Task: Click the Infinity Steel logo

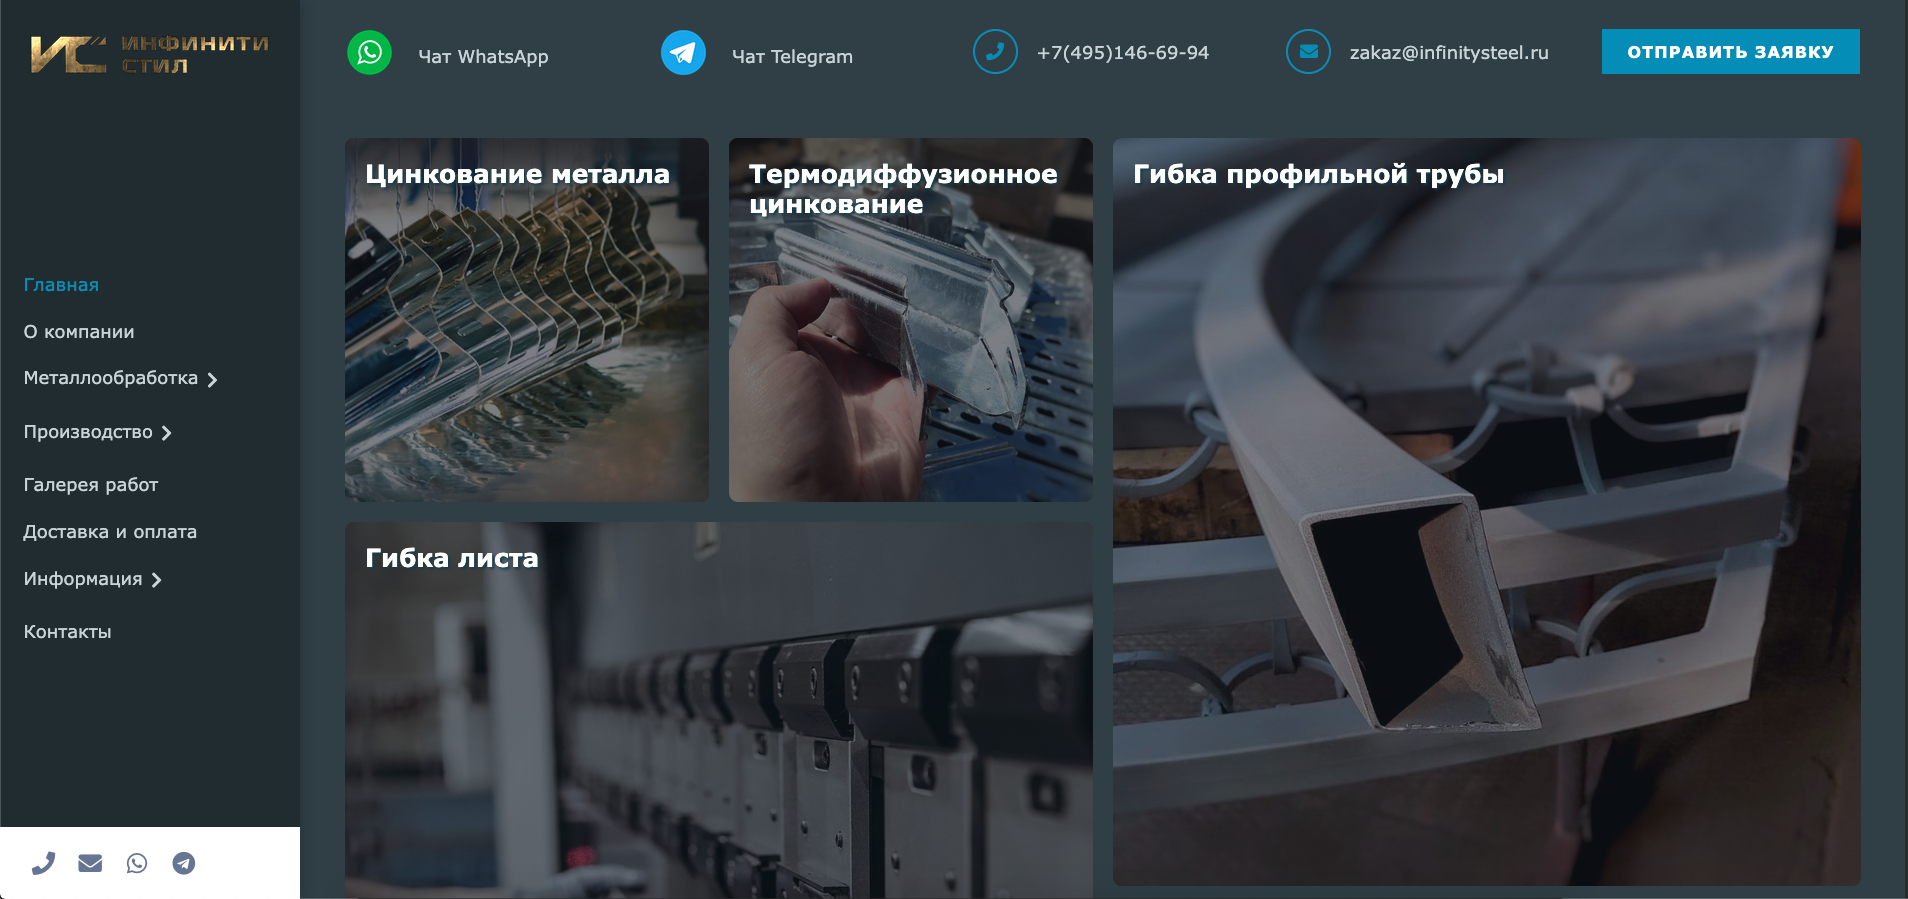Action: pos(149,54)
